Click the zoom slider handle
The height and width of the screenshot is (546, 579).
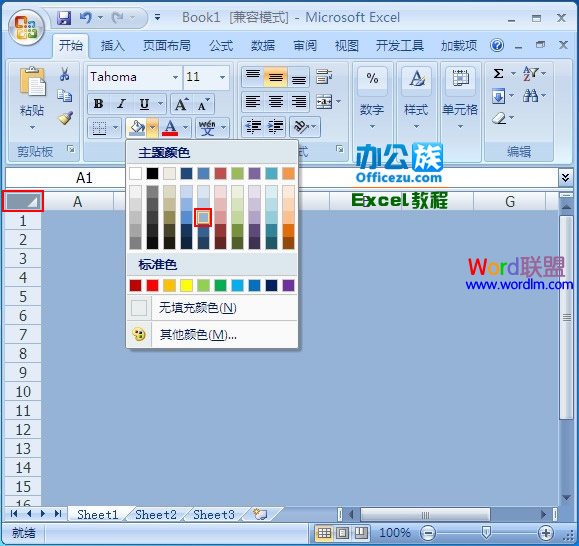pos(486,533)
